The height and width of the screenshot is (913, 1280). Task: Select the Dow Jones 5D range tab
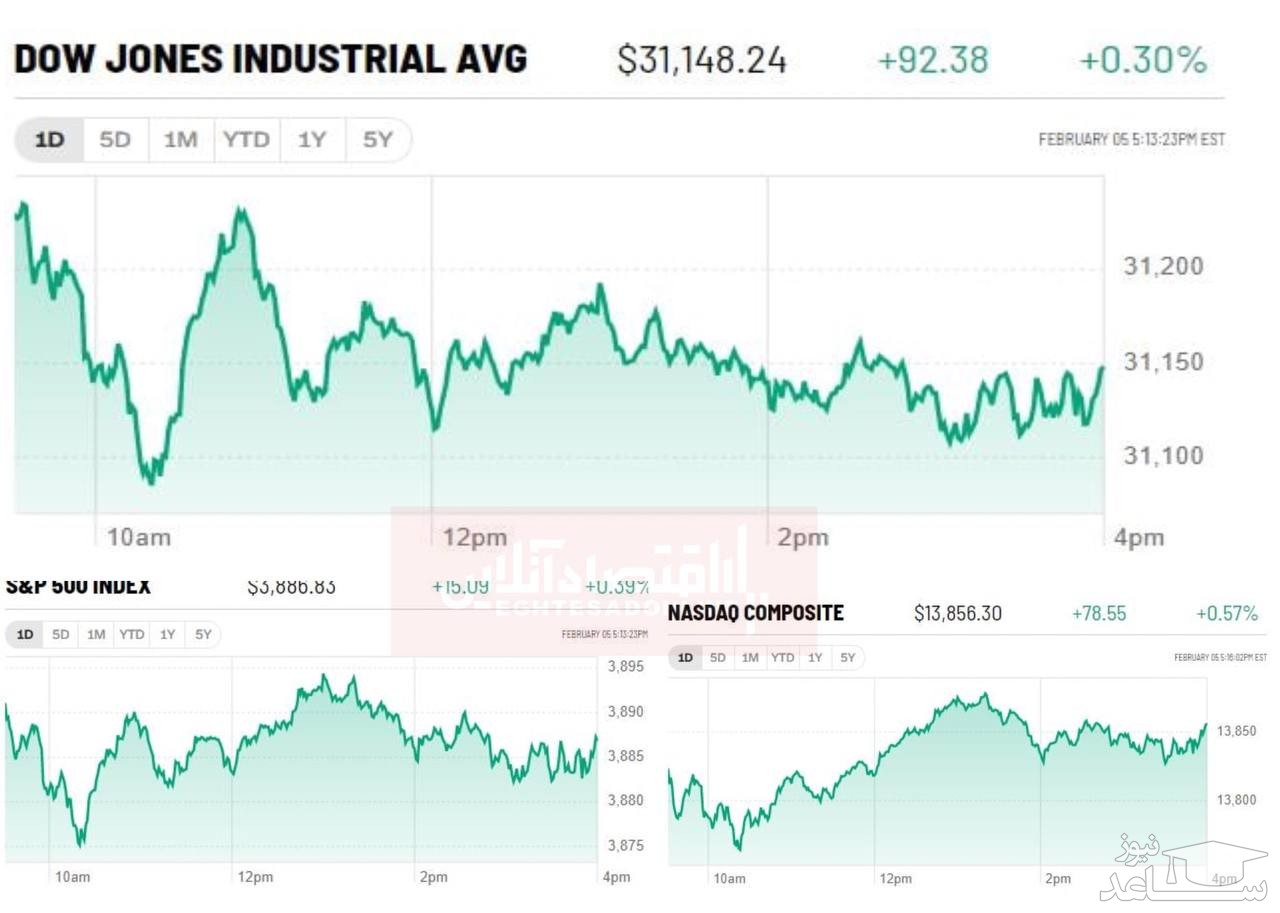point(115,140)
